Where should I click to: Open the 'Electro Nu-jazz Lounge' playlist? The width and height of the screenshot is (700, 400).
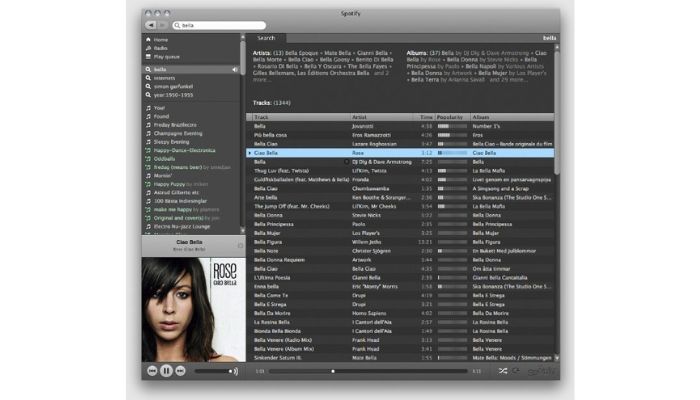click(x=182, y=227)
